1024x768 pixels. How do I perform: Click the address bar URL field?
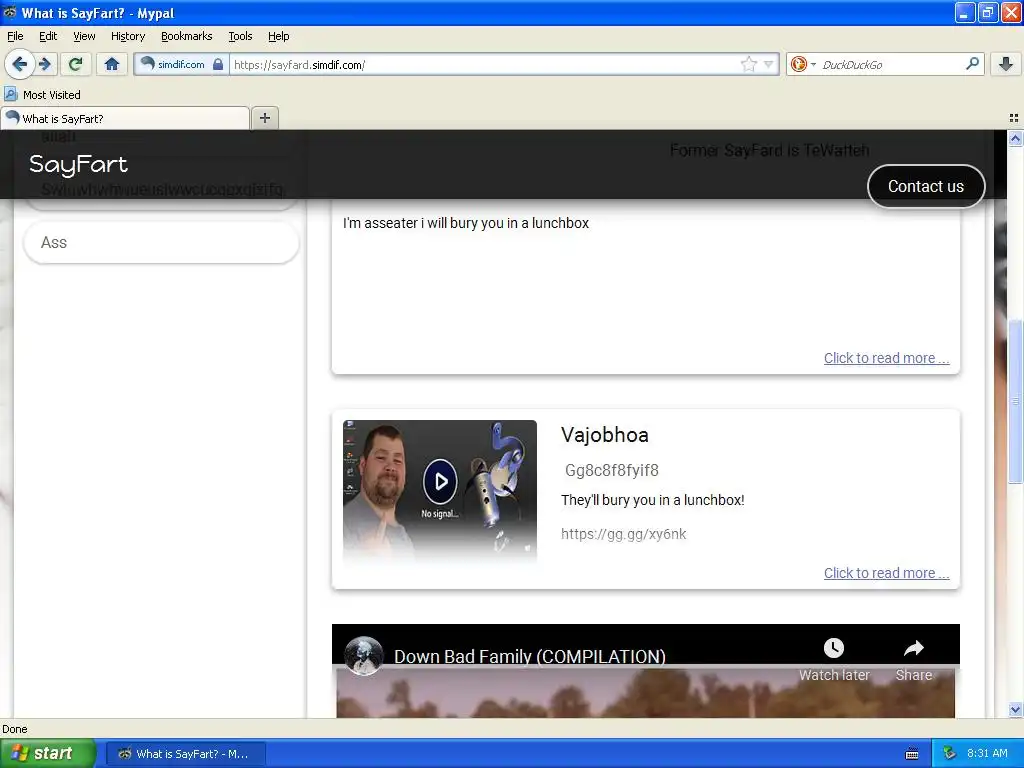tap(483, 65)
